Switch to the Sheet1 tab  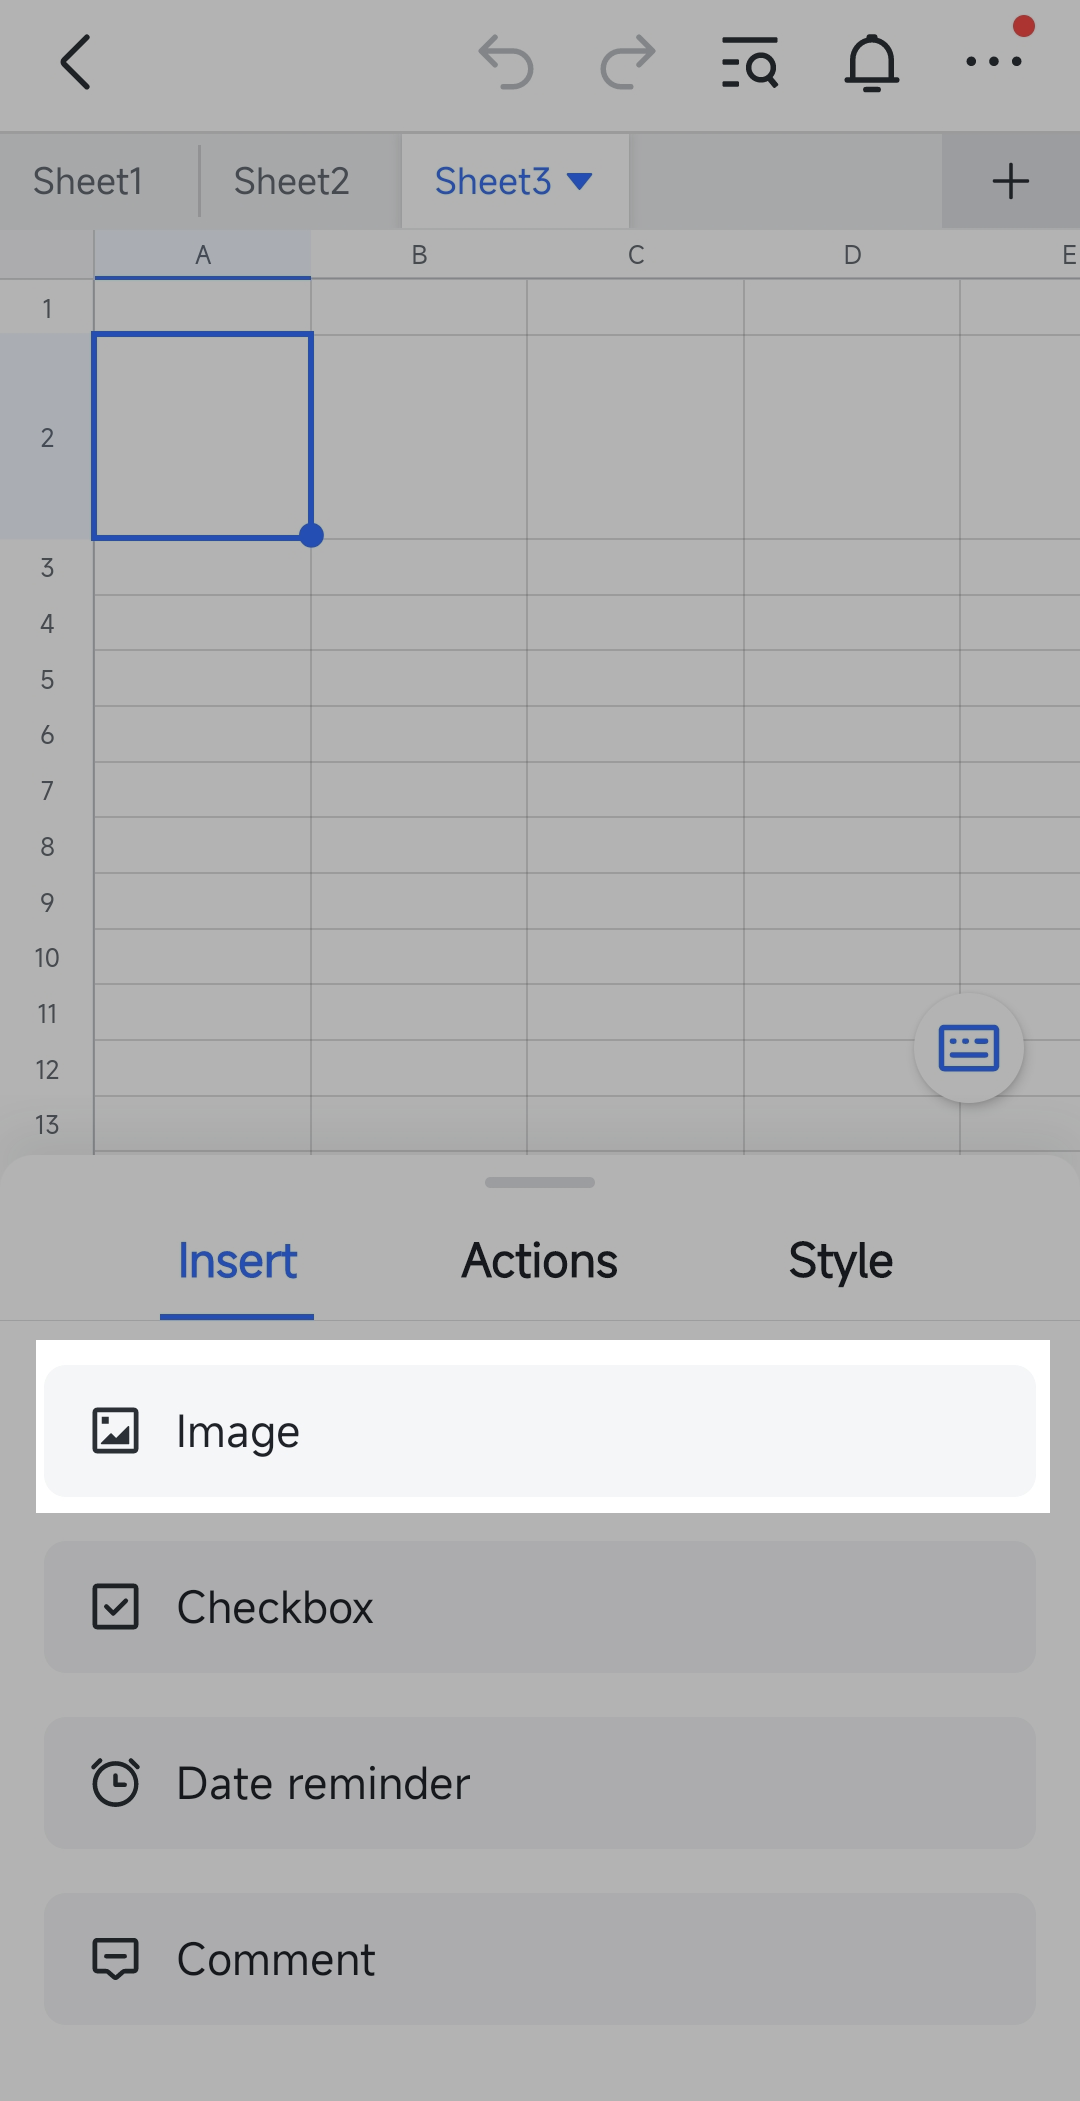88,181
